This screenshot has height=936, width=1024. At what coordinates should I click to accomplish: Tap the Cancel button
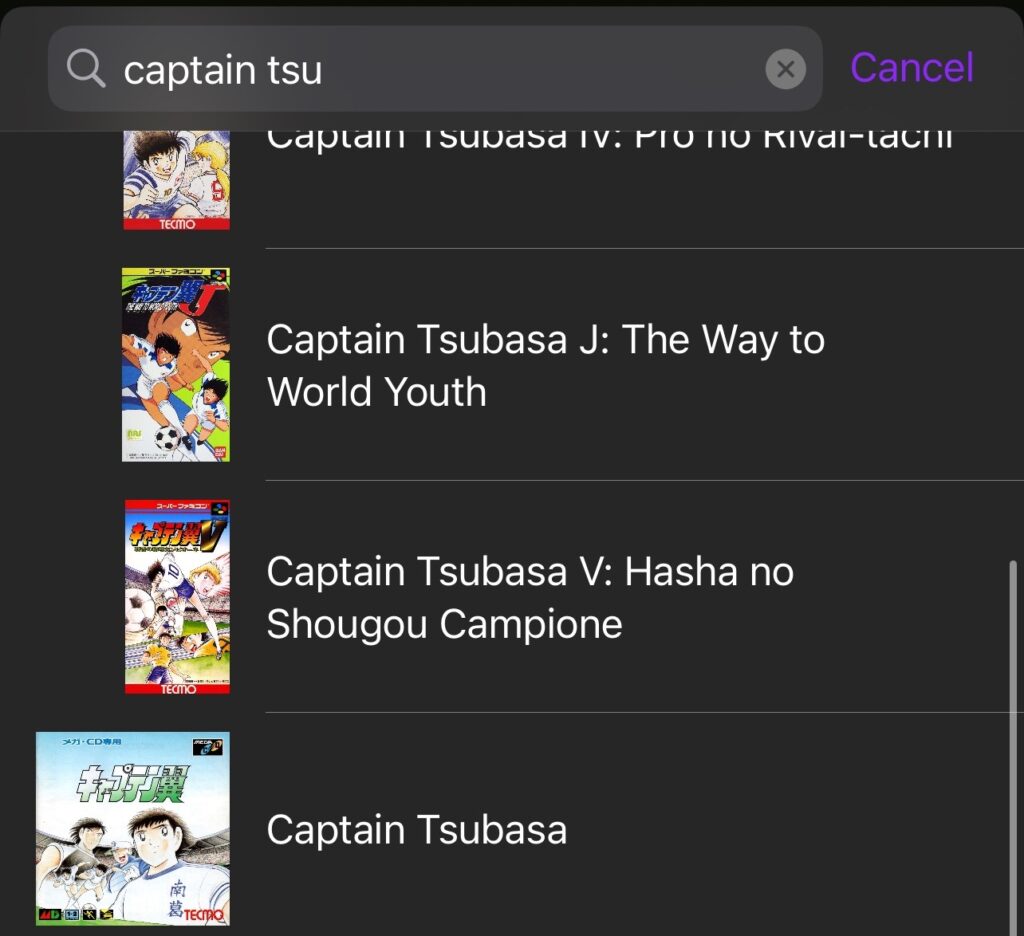coord(911,68)
